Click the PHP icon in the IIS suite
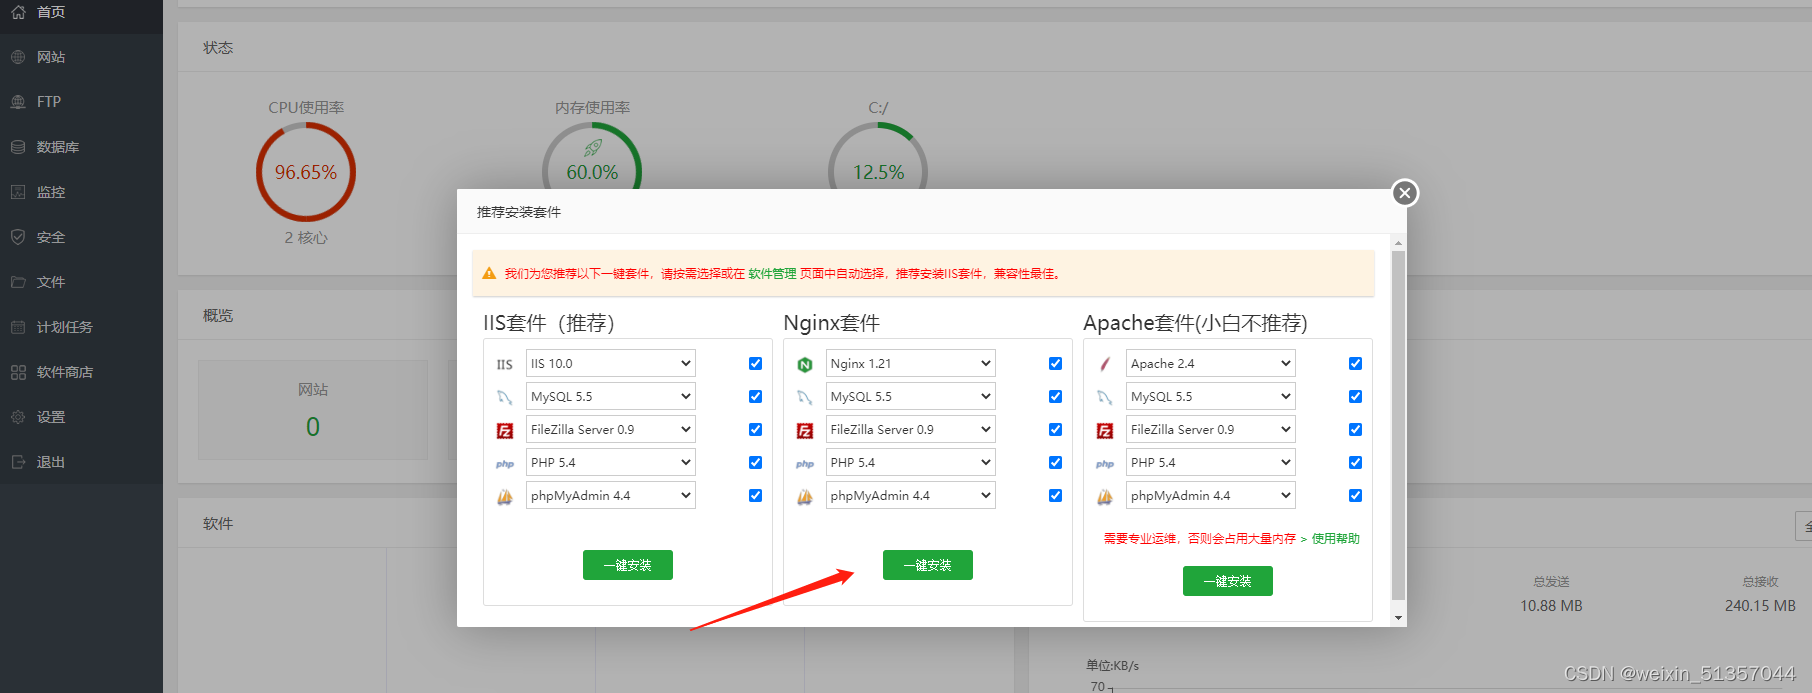Screen dimensions: 1812x693 (x=505, y=464)
